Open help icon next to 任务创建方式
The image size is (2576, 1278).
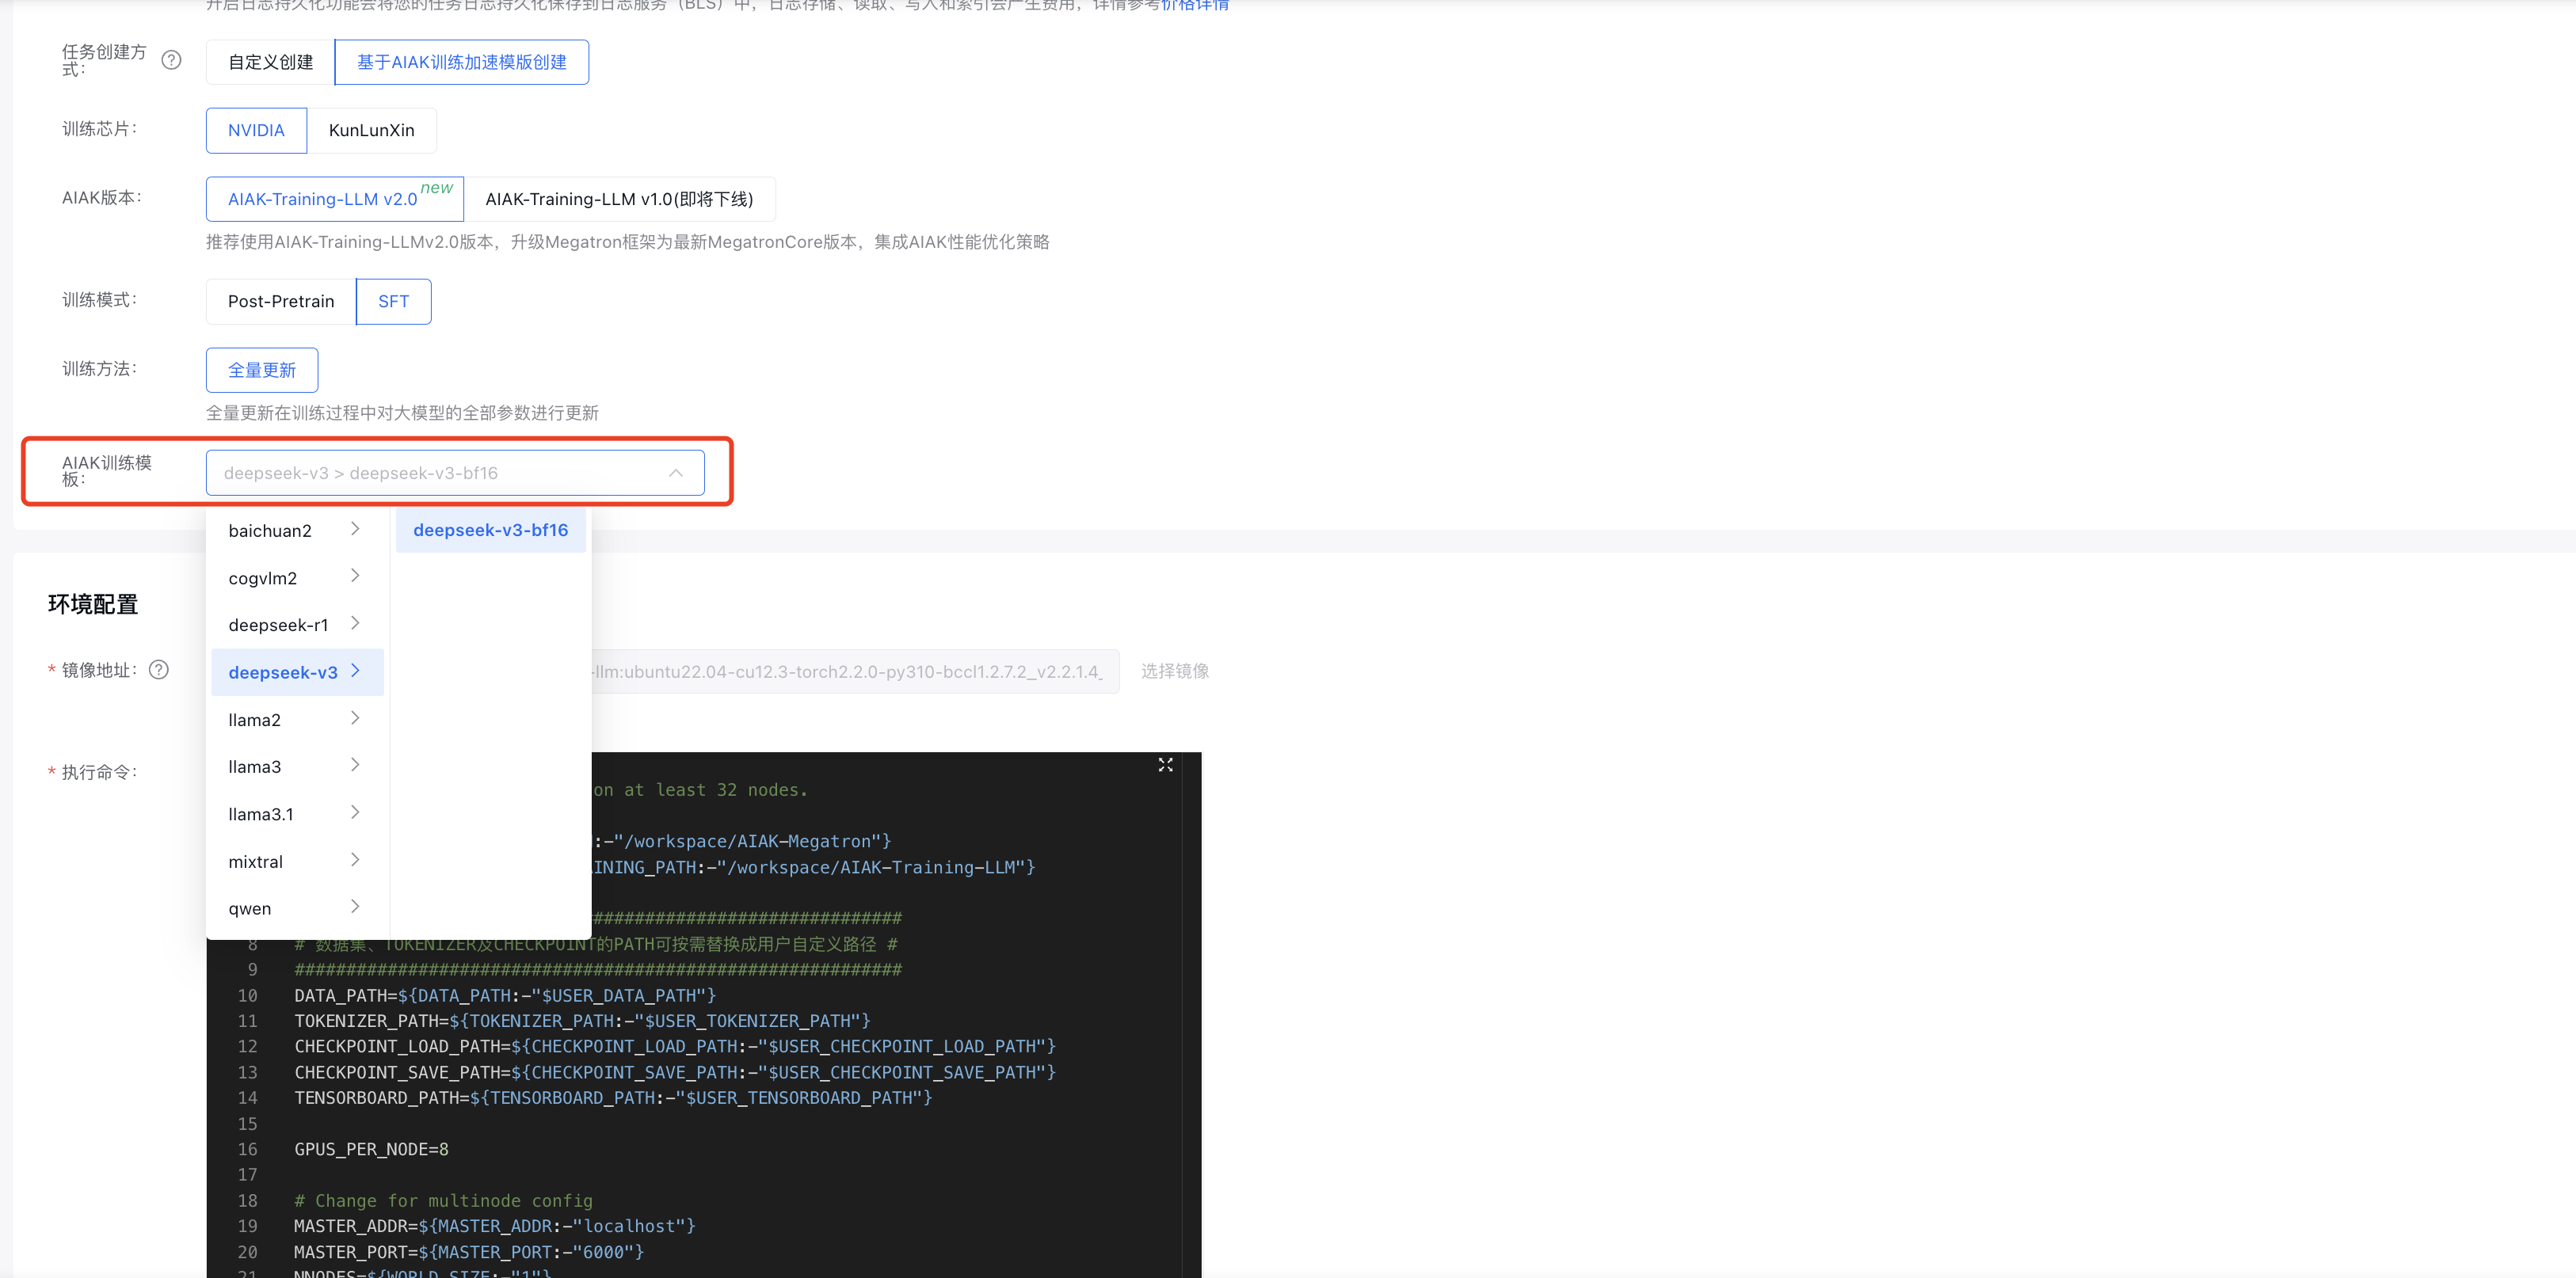click(171, 60)
